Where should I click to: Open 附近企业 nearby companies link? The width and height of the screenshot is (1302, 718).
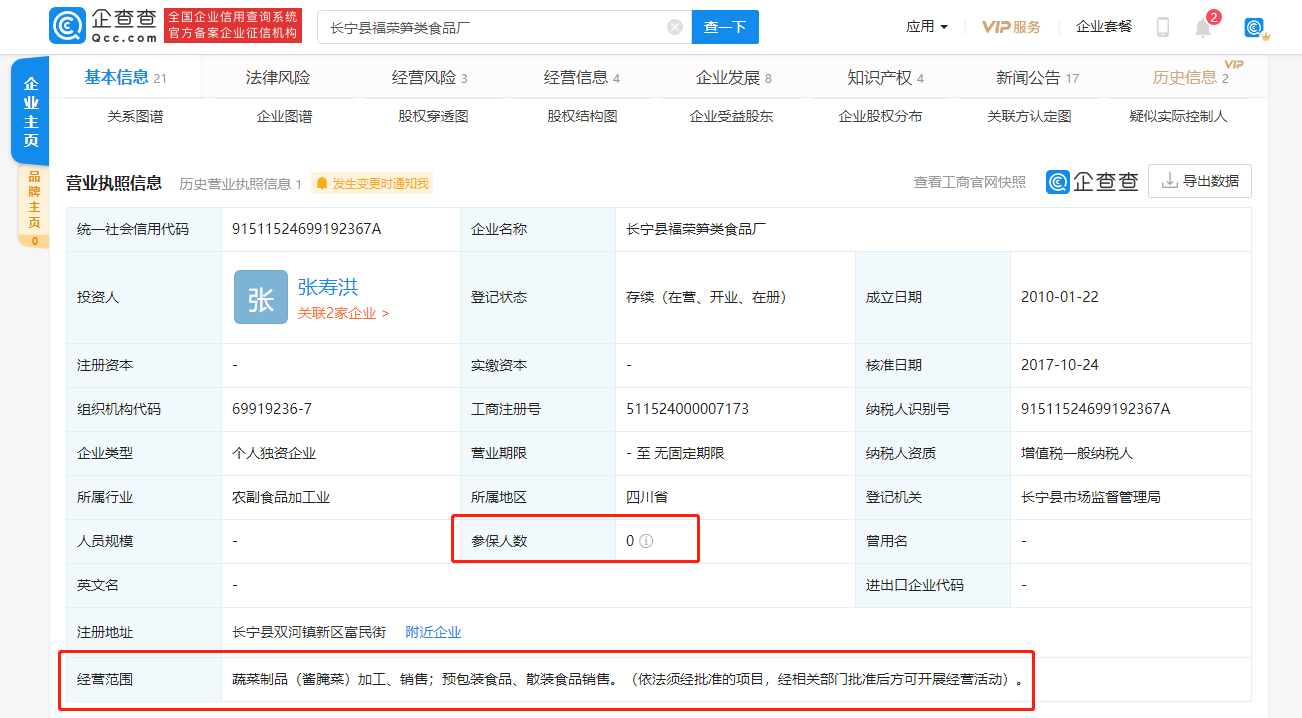tap(433, 632)
